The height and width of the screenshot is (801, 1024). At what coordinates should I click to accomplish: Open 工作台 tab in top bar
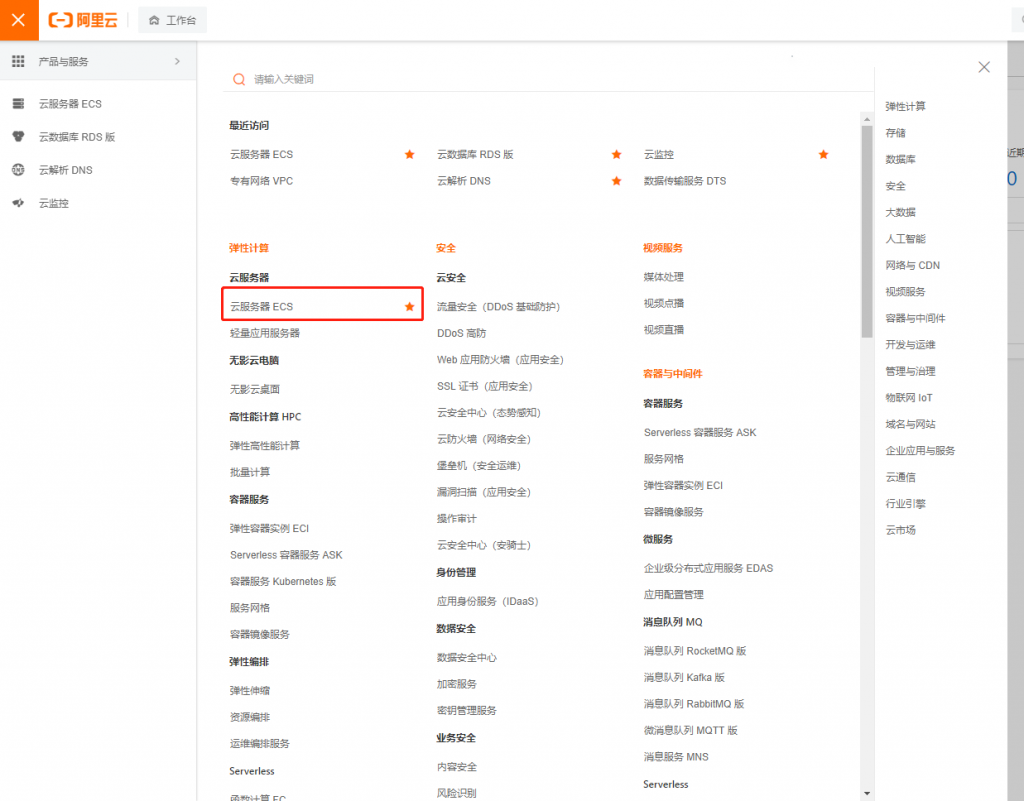(x=172, y=20)
